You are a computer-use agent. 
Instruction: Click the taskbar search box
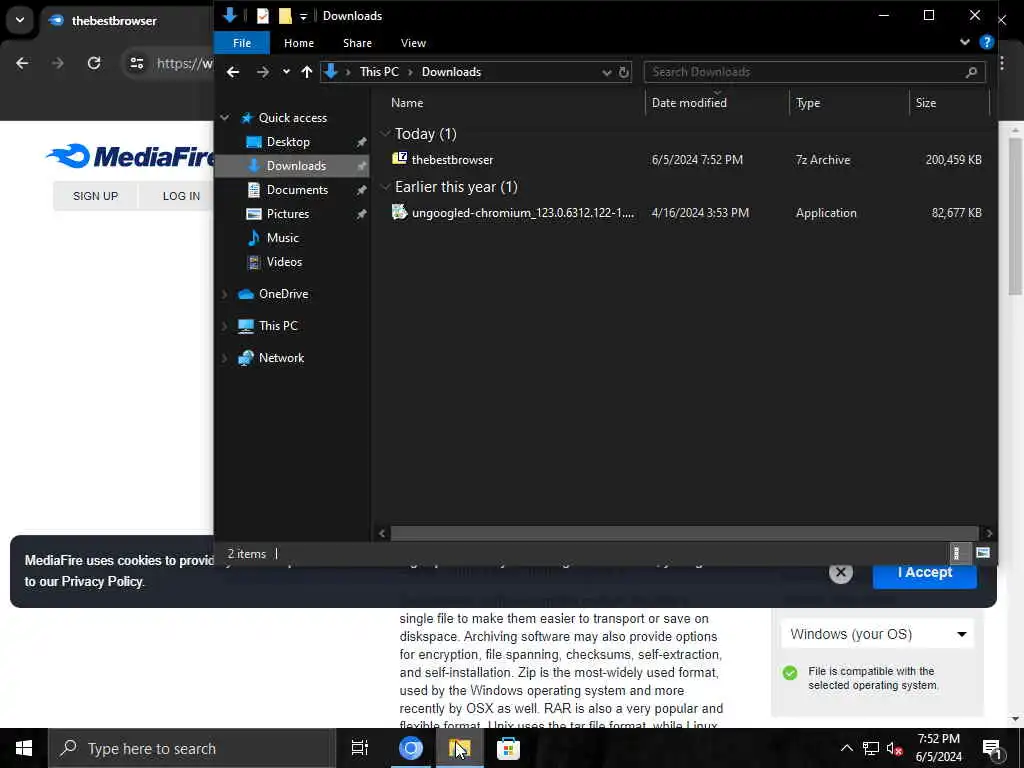(x=192, y=748)
